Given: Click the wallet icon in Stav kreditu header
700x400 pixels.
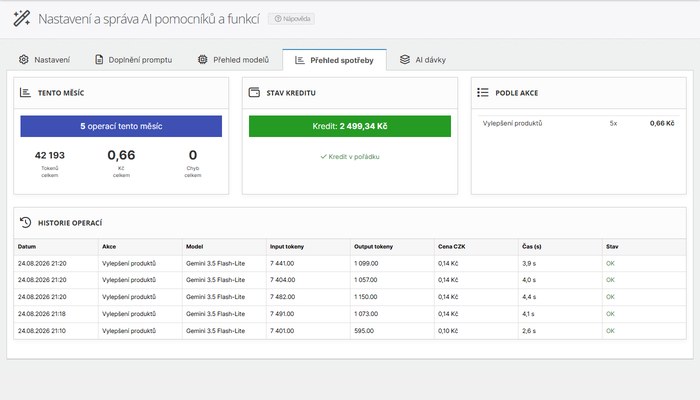Looking at the screenshot, I should tap(254, 92).
